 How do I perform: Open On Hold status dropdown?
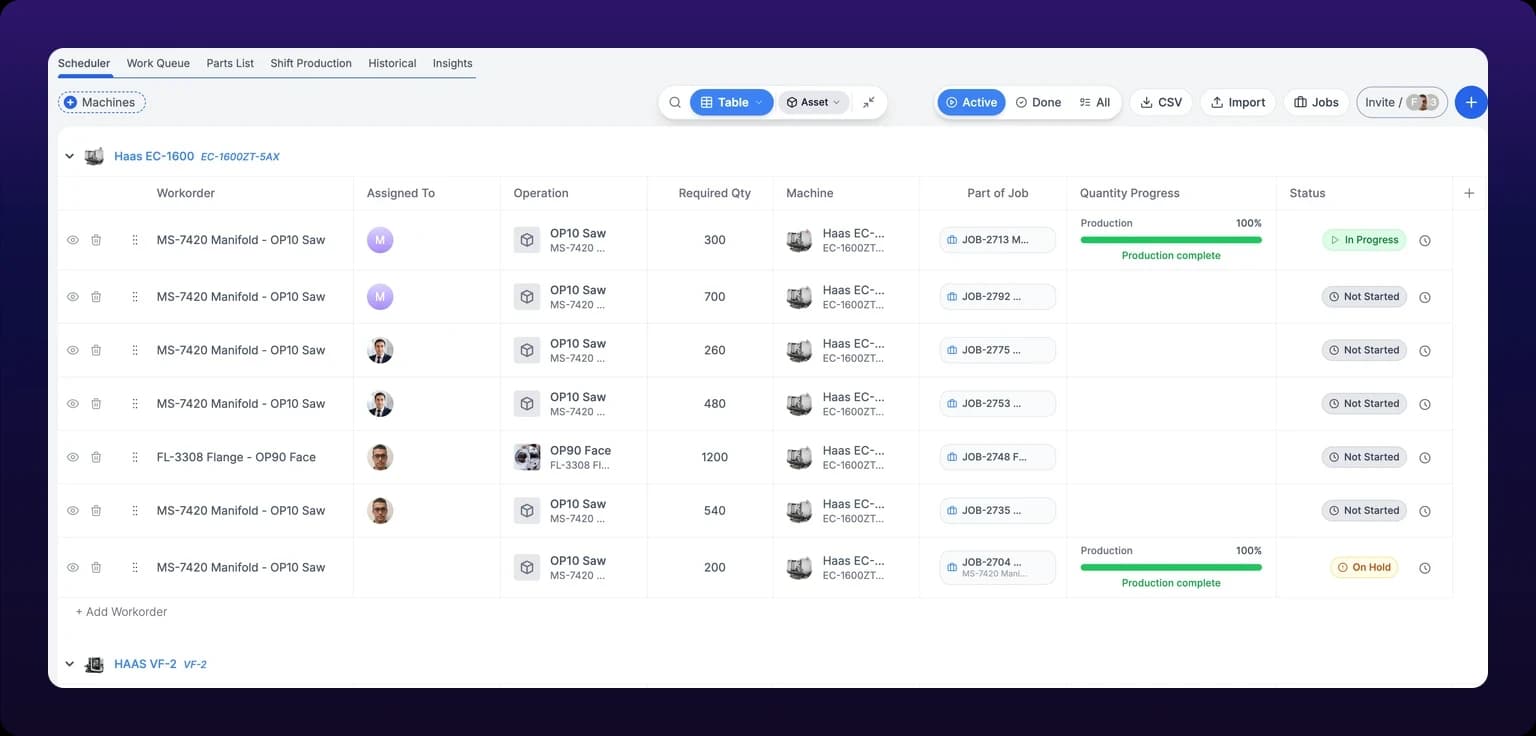[1364, 567]
